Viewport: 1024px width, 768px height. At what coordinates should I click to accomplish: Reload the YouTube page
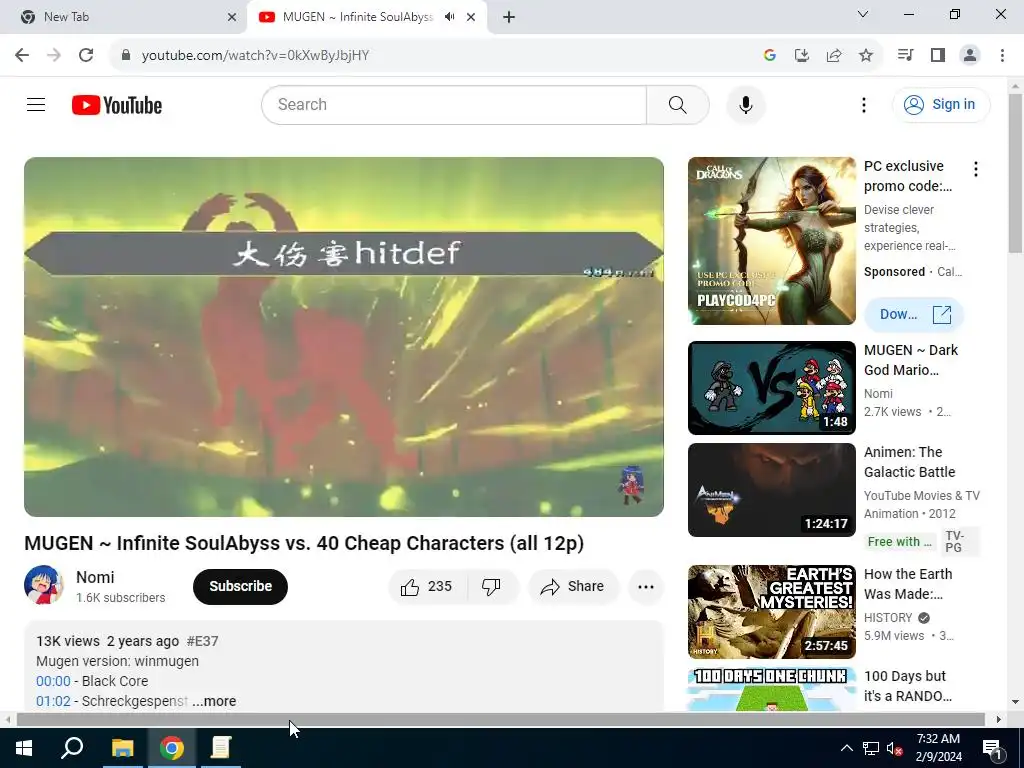coord(86,56)
